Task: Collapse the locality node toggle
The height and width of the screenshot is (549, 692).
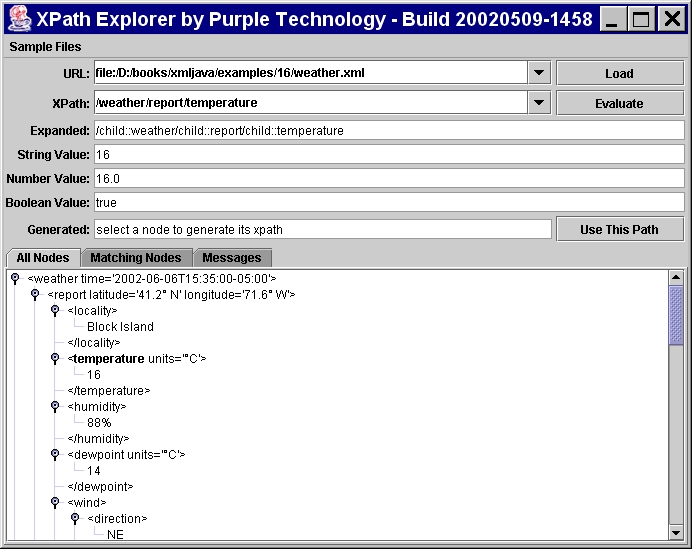Action: tap(55, 311)
